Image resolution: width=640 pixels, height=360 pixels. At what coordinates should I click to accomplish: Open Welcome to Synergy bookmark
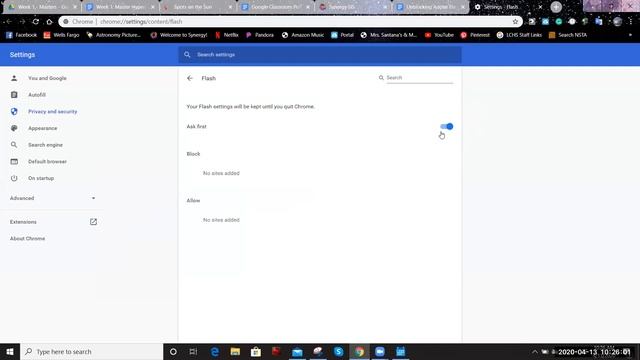[x=179, y=35]
